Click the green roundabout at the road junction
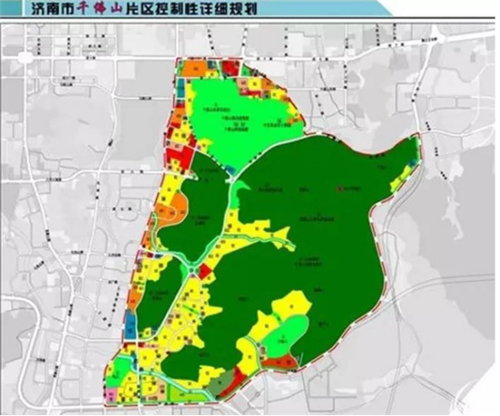 (x=193, y=269)
